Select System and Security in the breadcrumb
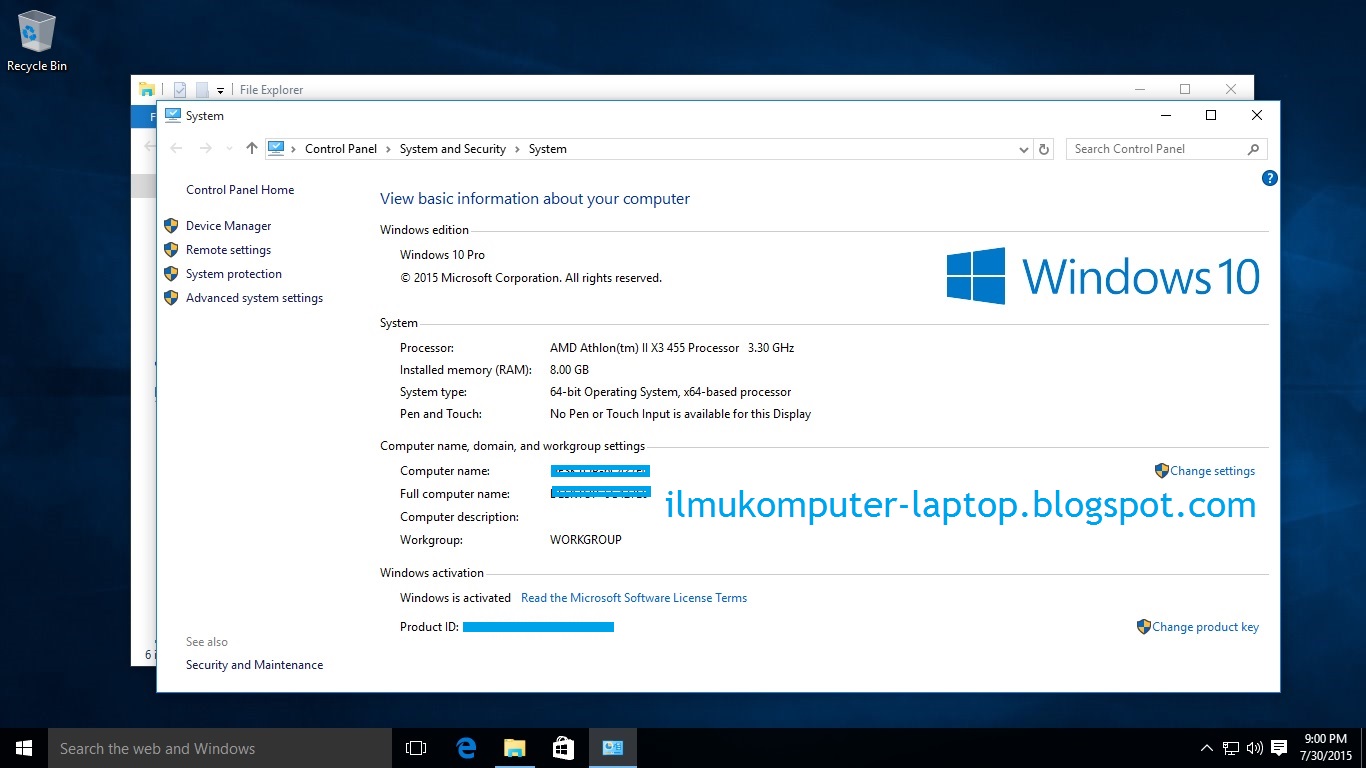Image resolution: width=1366 pixels, height=768 pixels. click(x=453, y=149)
